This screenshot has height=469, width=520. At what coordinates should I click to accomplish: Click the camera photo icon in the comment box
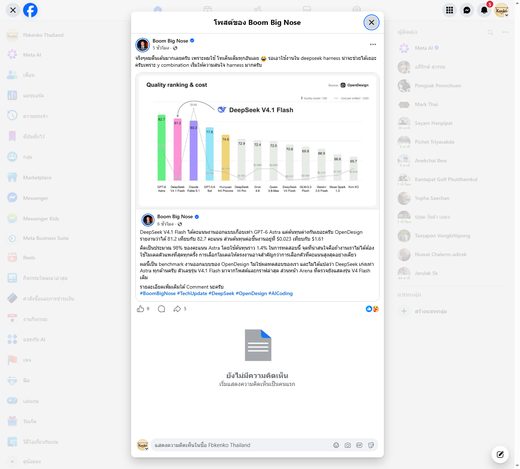[x=348, y=445]
